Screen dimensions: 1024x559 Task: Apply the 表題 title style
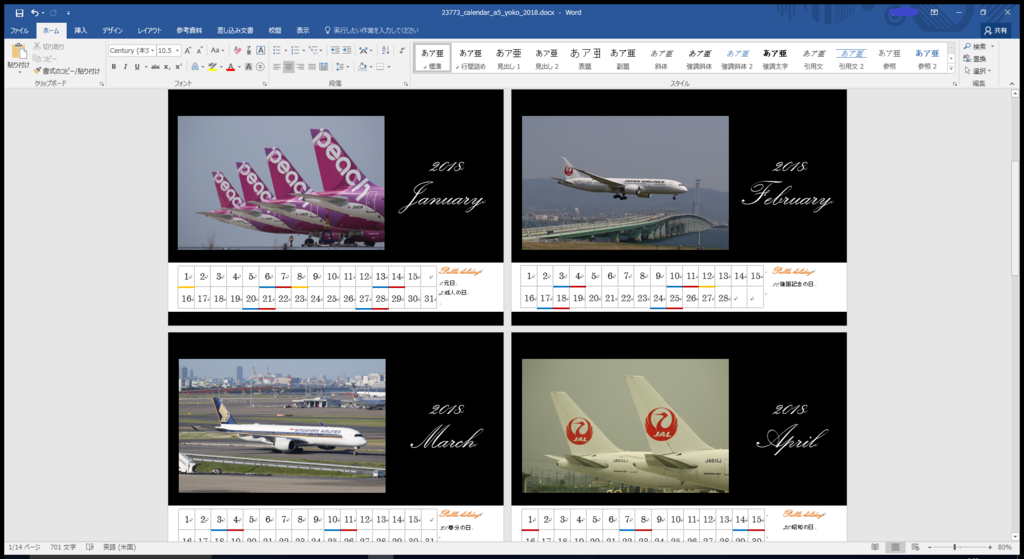click(584, 58)
